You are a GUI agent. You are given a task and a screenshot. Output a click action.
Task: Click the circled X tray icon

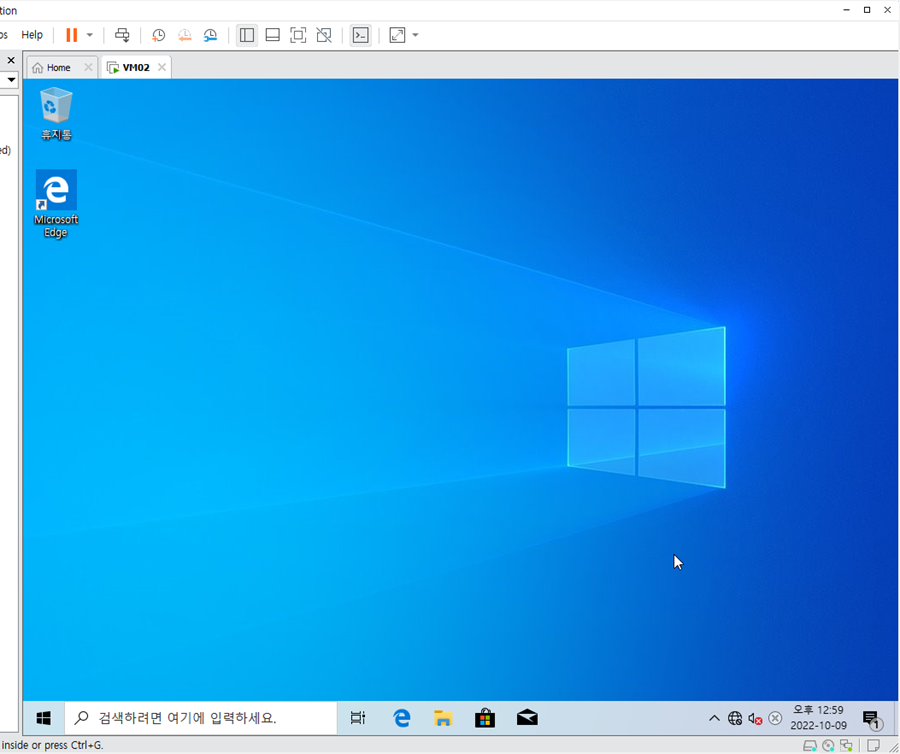[775, 718]
